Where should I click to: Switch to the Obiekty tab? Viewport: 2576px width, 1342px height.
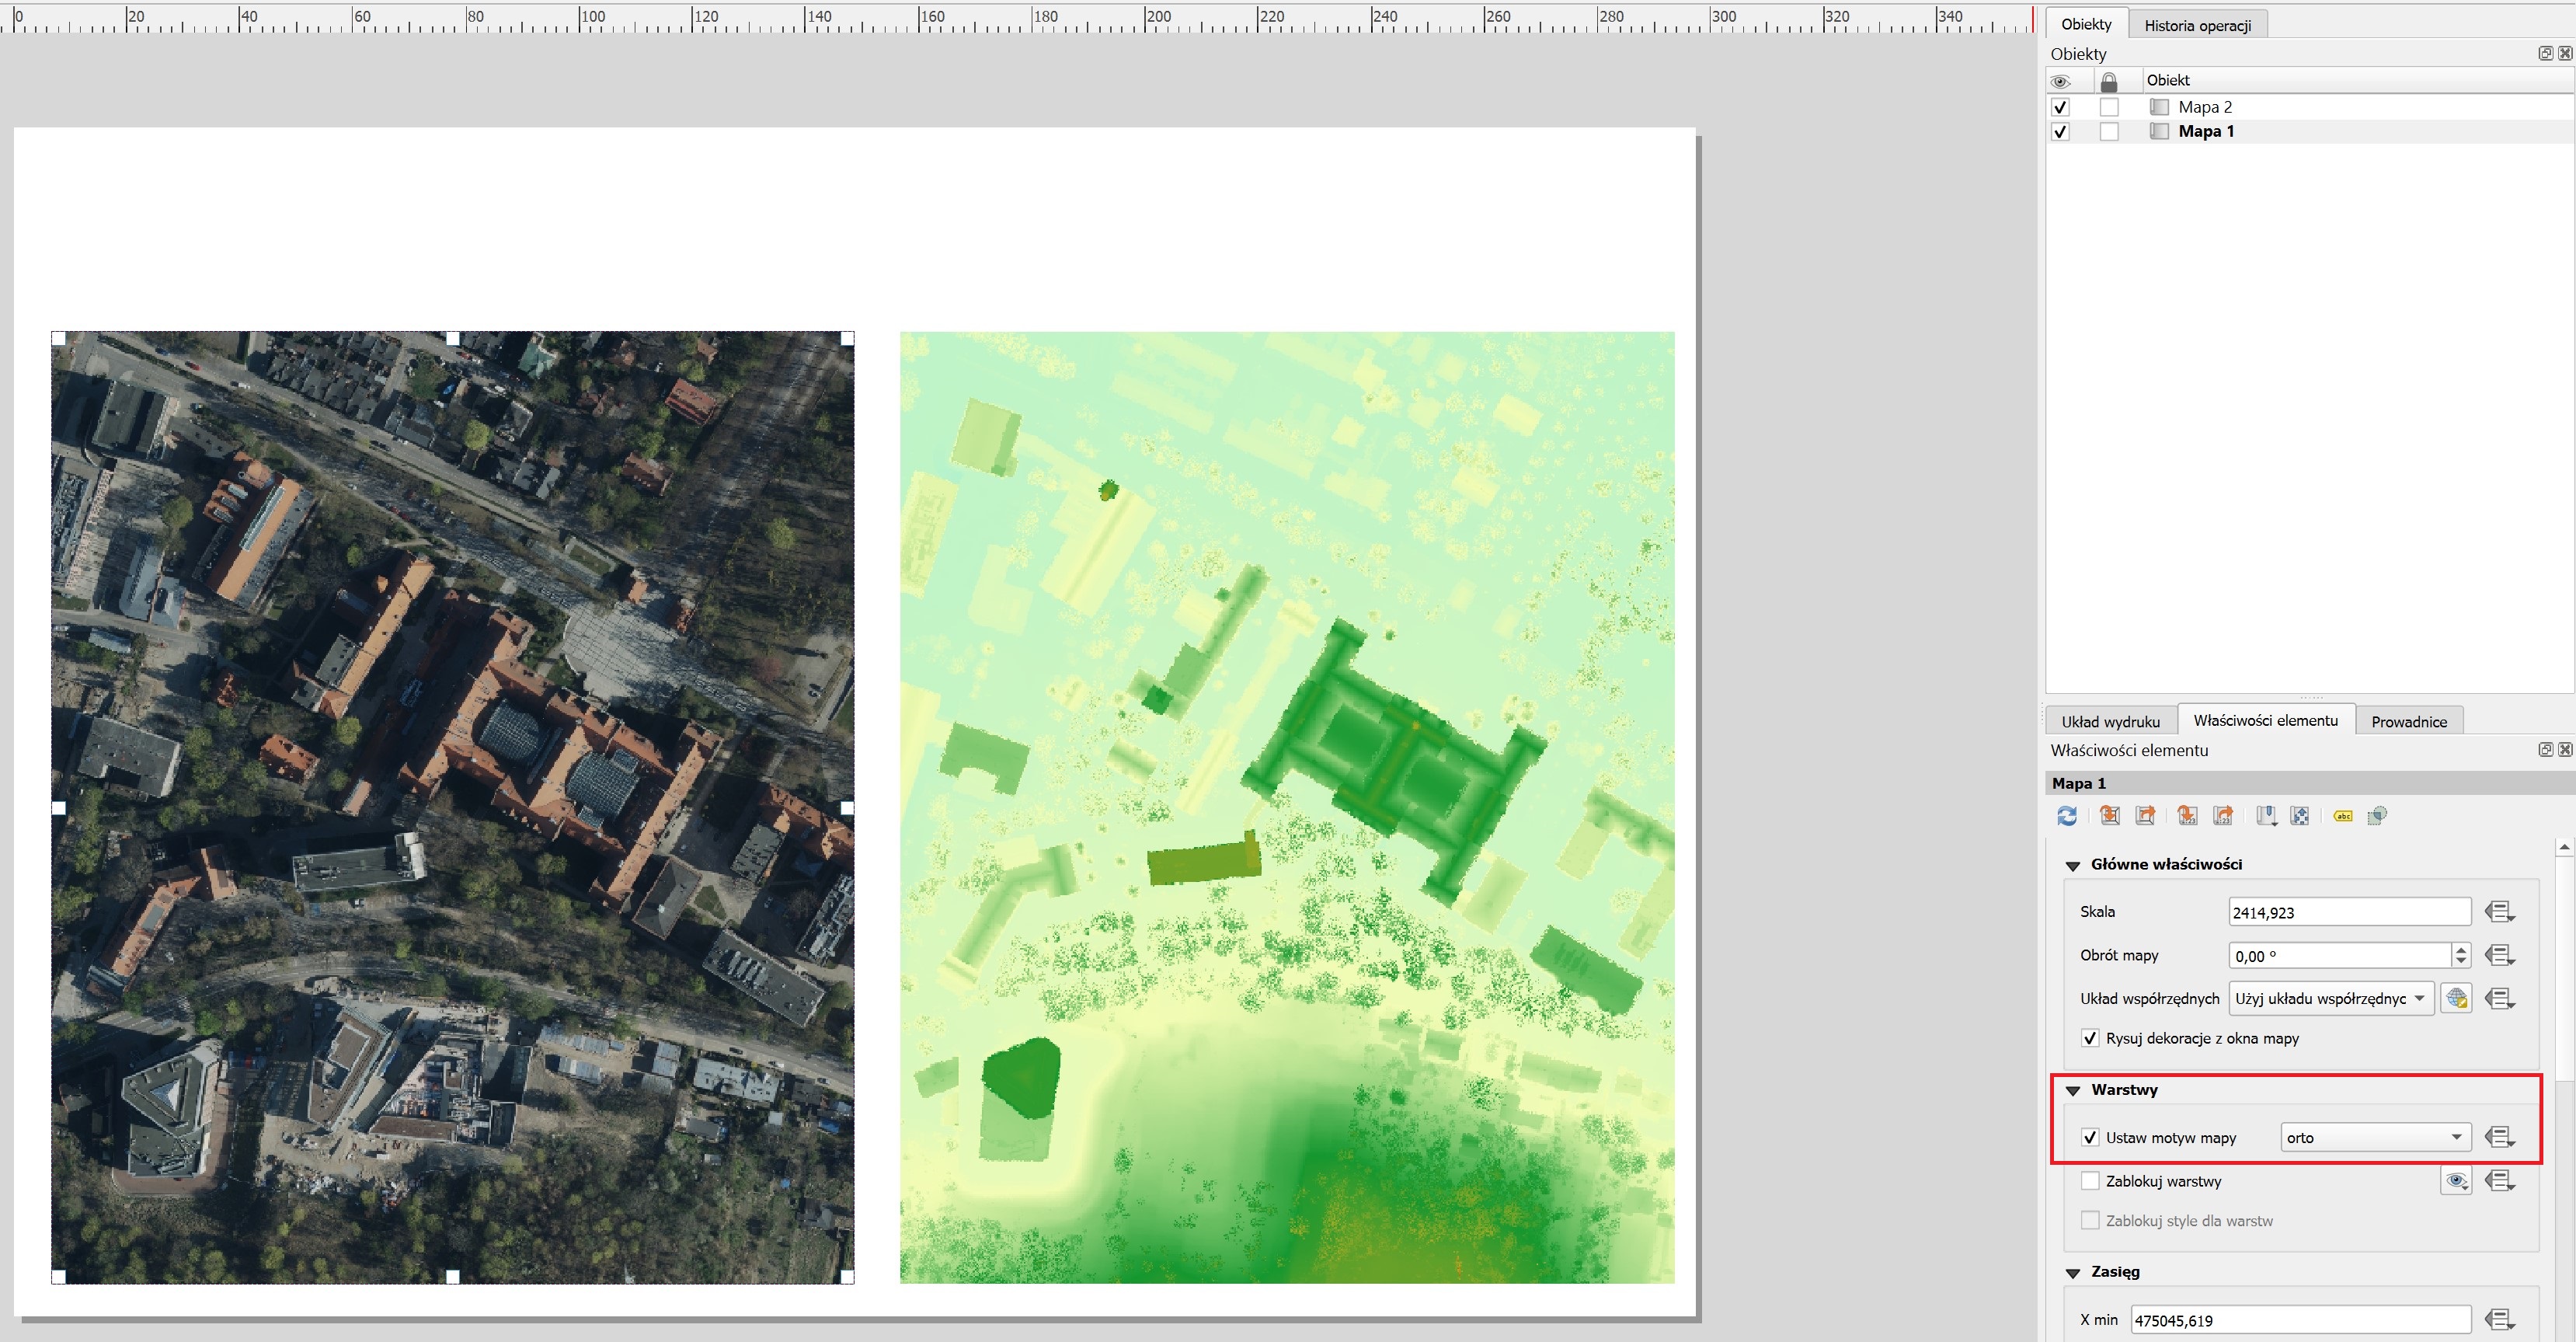click(2086, 24)
